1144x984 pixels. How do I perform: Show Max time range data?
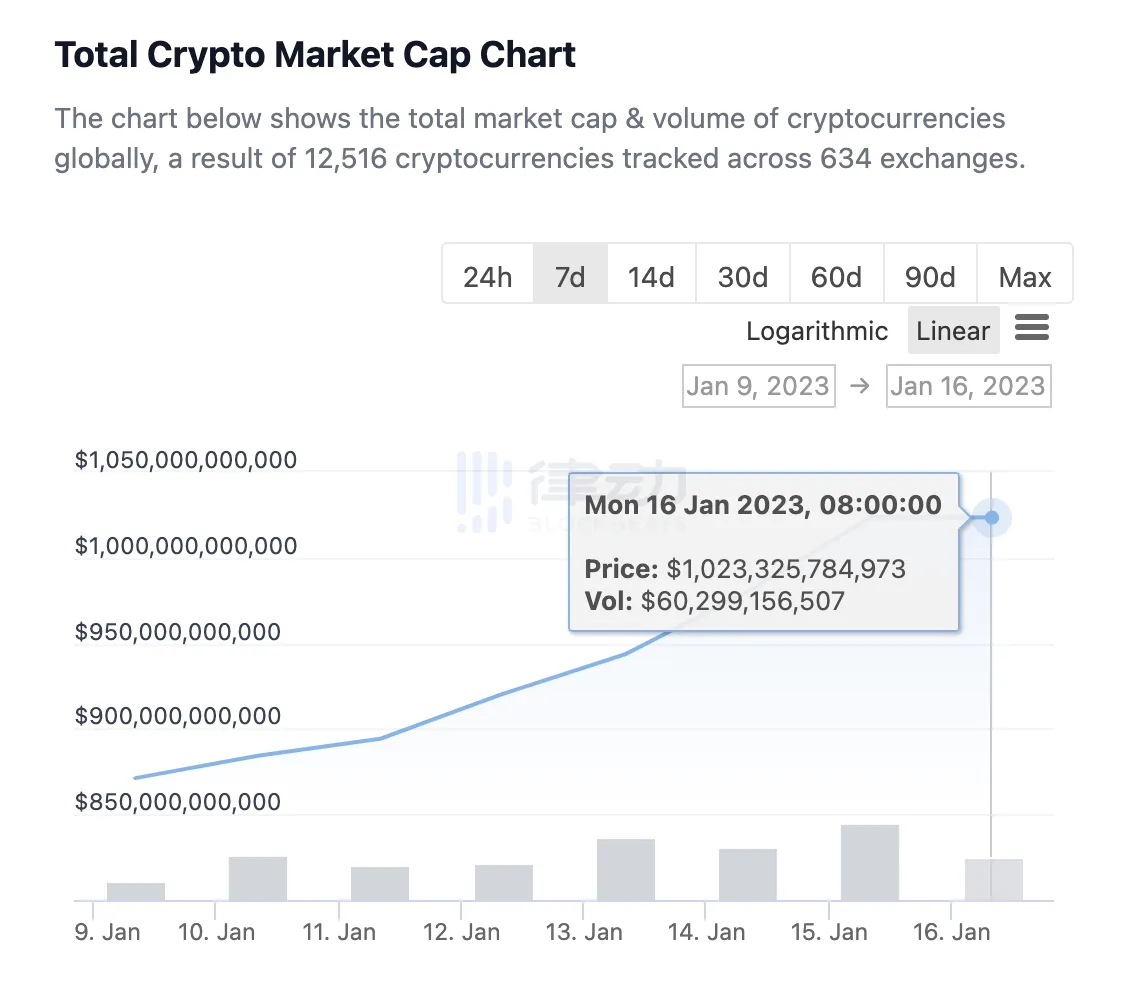coord(1025,276)
